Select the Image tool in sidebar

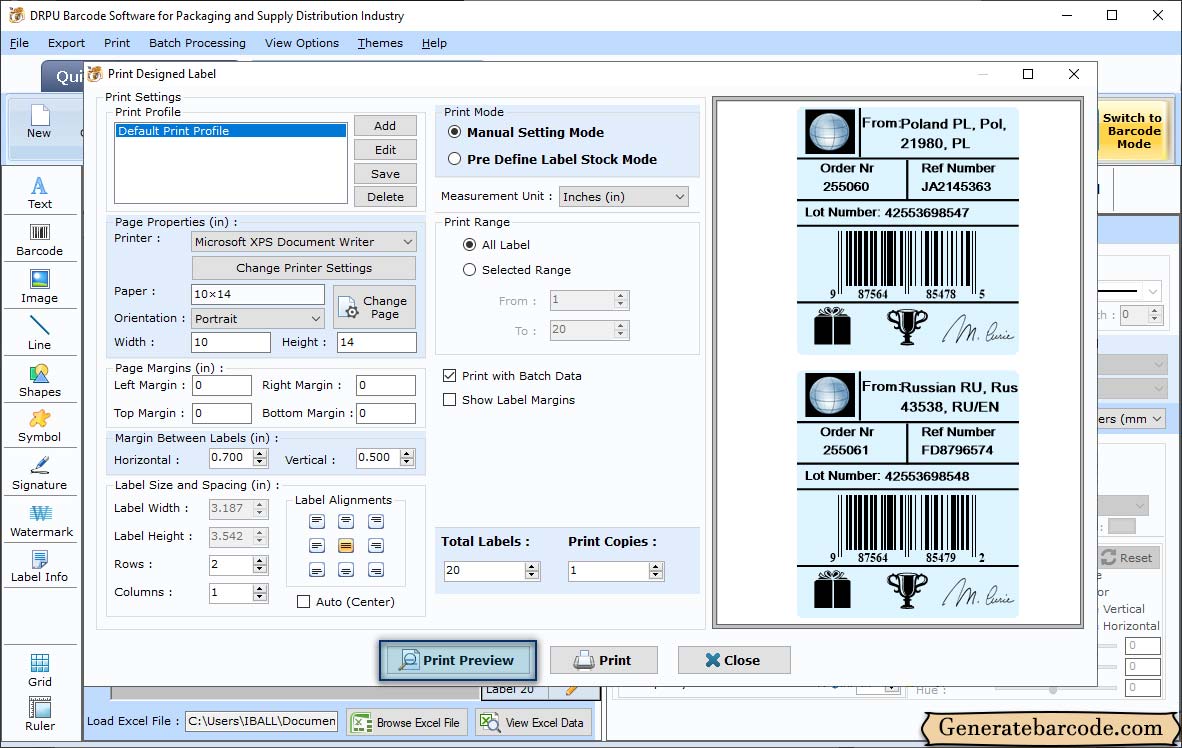click(x=39, y=287)
